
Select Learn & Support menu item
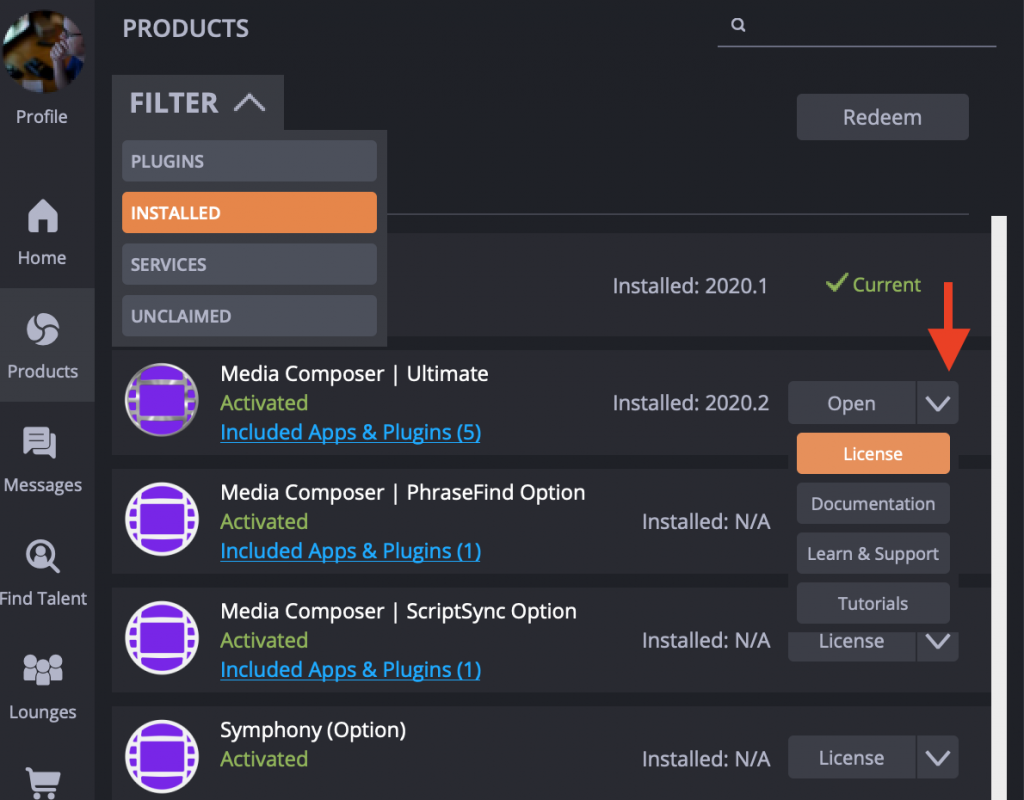[x=873, y=553]
